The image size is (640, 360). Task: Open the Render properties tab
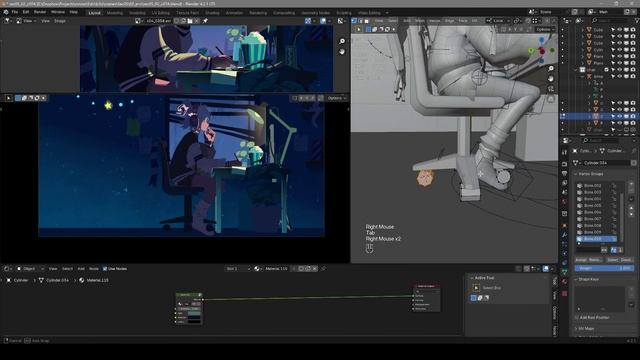click(564, 164)
